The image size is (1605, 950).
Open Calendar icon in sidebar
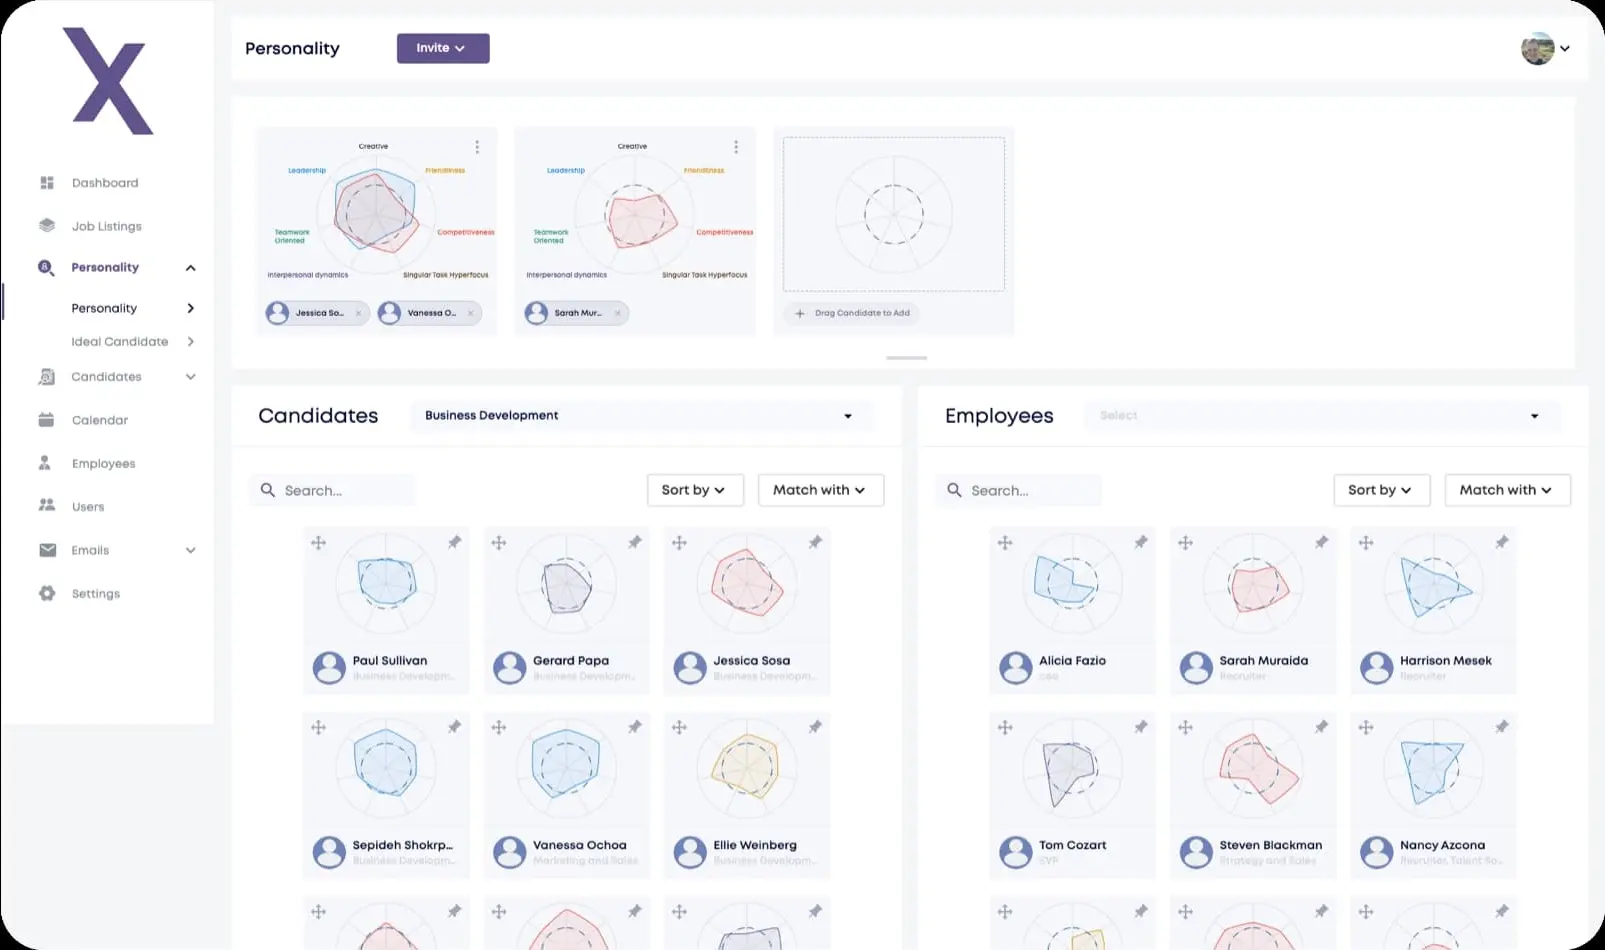tap(46, 420)
